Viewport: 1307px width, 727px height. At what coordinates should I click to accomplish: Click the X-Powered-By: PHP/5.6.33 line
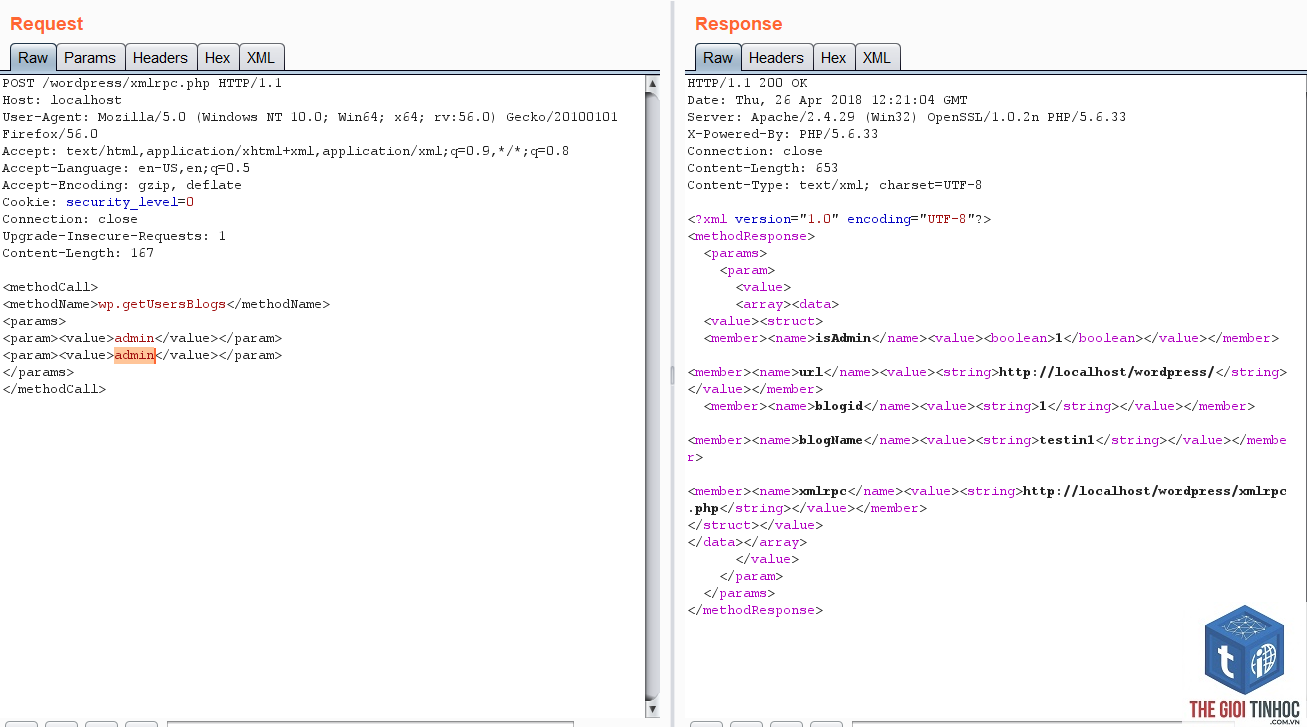tap(783, 134)
